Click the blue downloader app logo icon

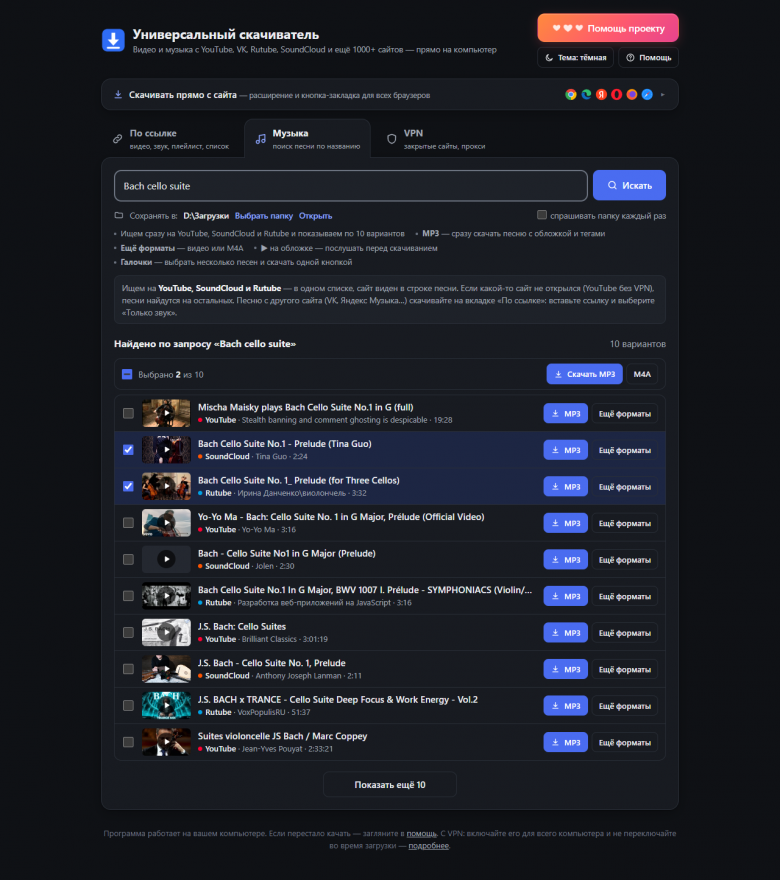click(113, 40)
